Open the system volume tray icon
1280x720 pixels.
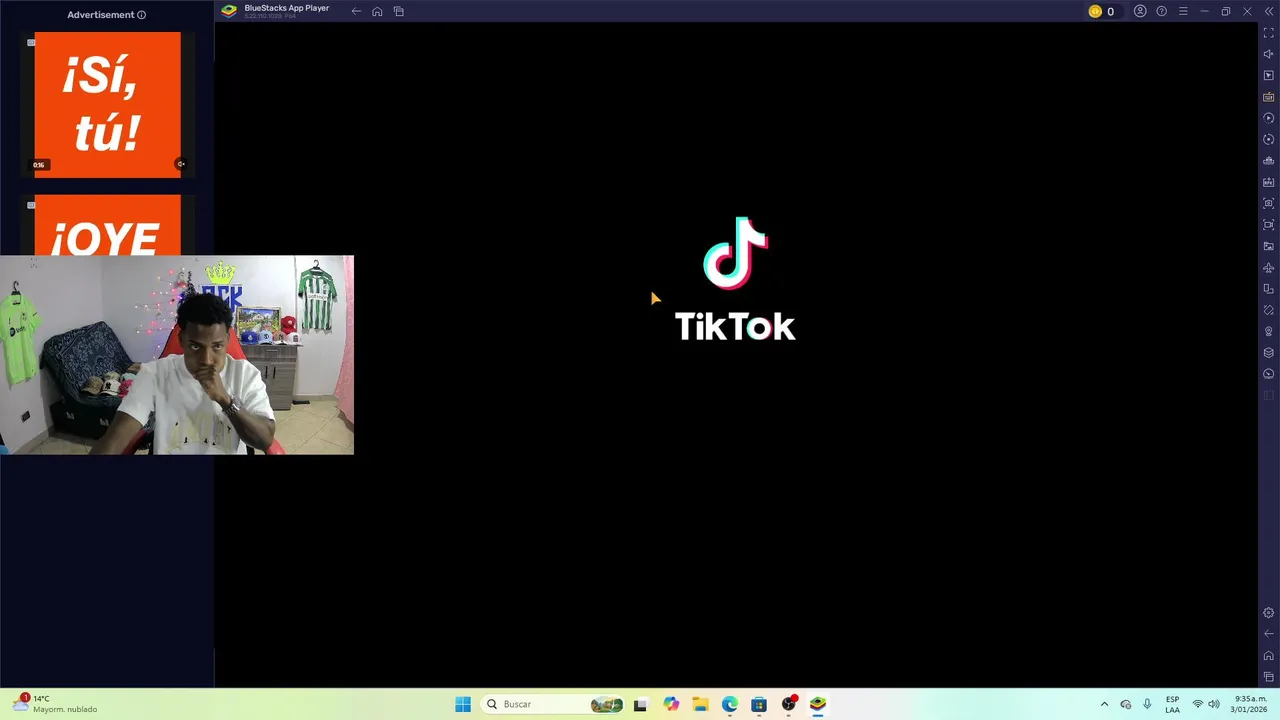[x=1214, y=704]
